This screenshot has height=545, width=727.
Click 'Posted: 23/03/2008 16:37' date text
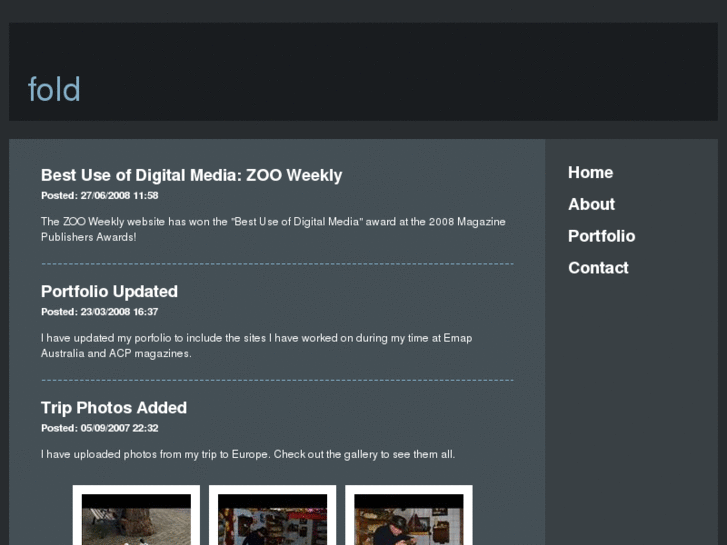coord(100,312)
